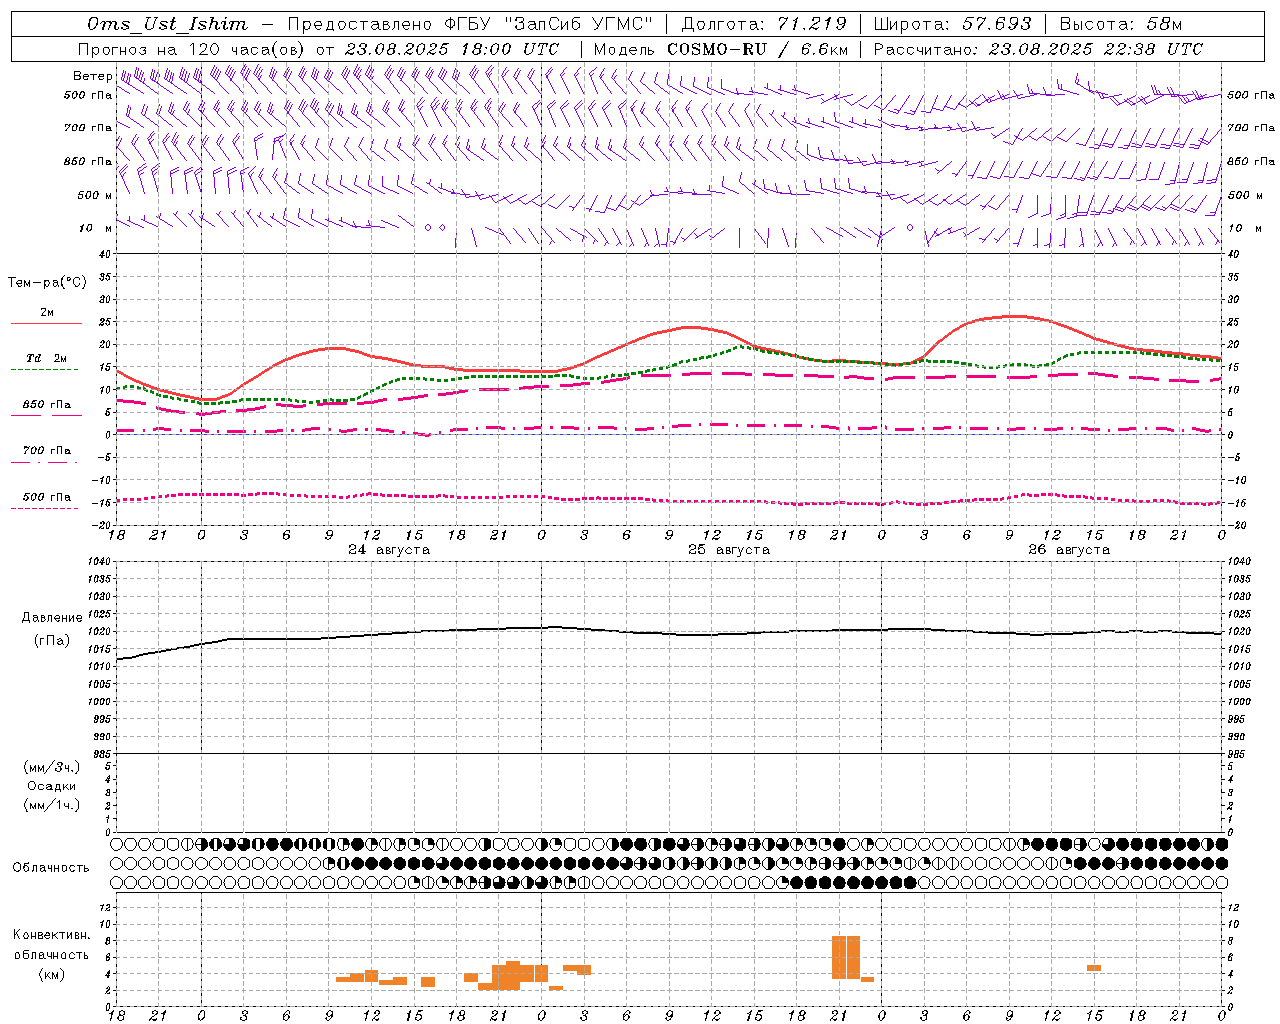
Task: Click the '24 августа' date label
Action: (389, 550)
